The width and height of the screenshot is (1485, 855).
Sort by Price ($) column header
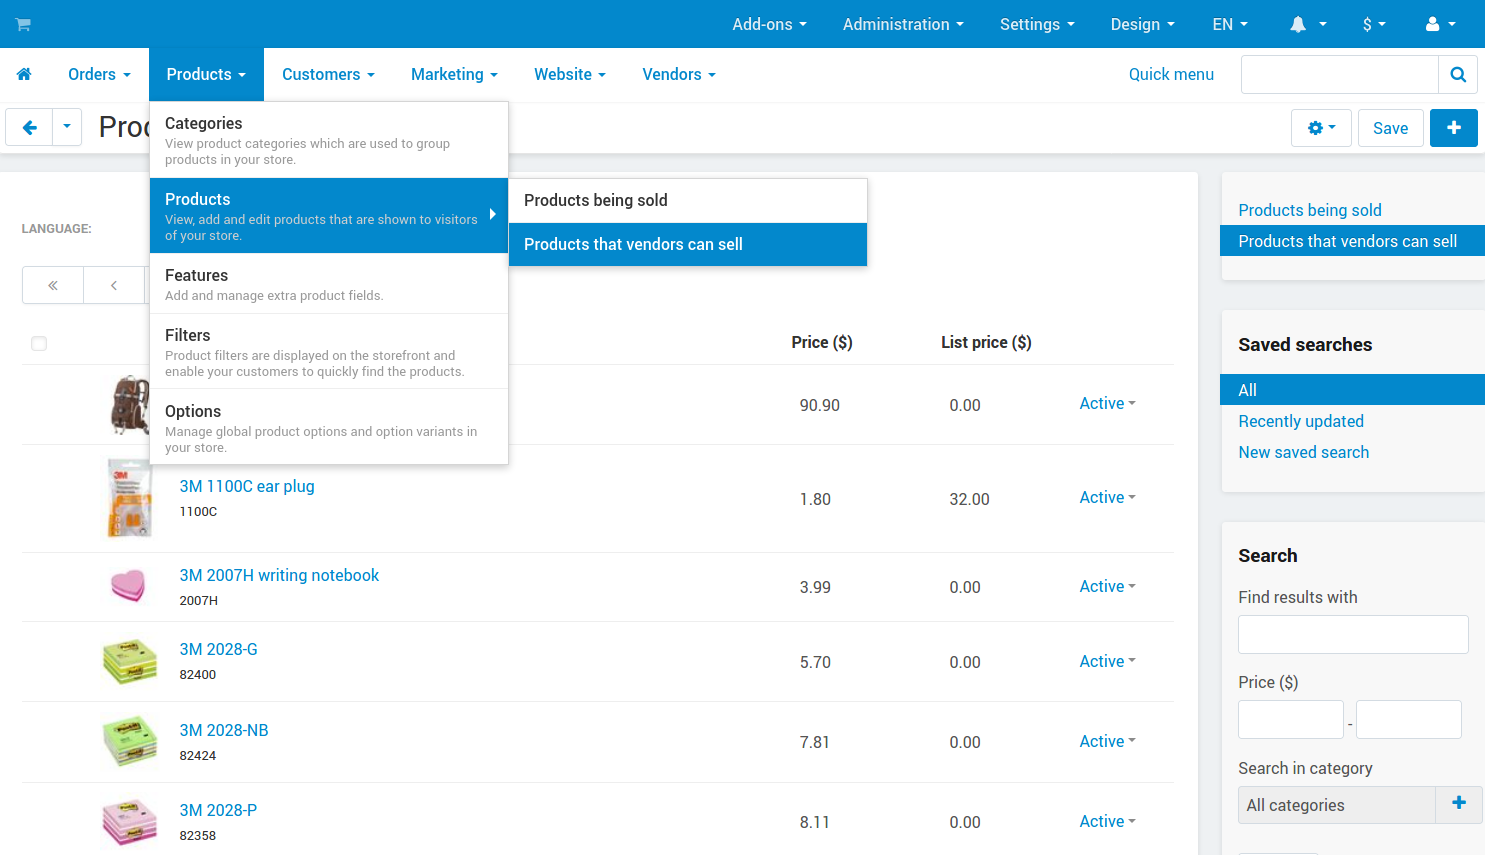[x=822, y=342]
